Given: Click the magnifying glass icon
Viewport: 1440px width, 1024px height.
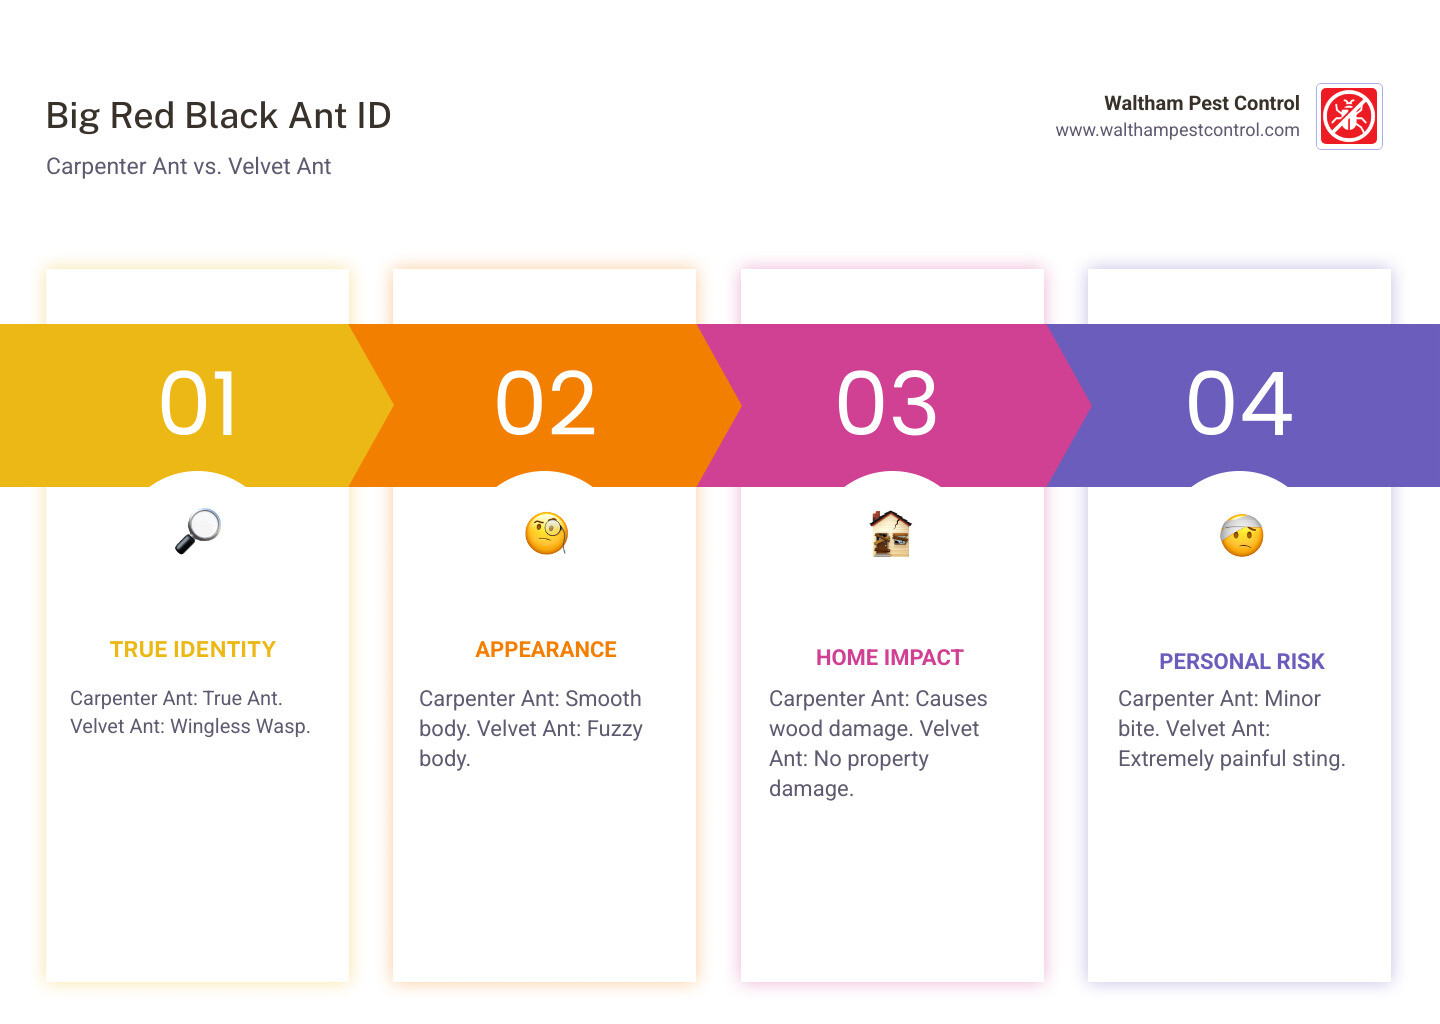Looking at the screenshot, I should point(197,531).
